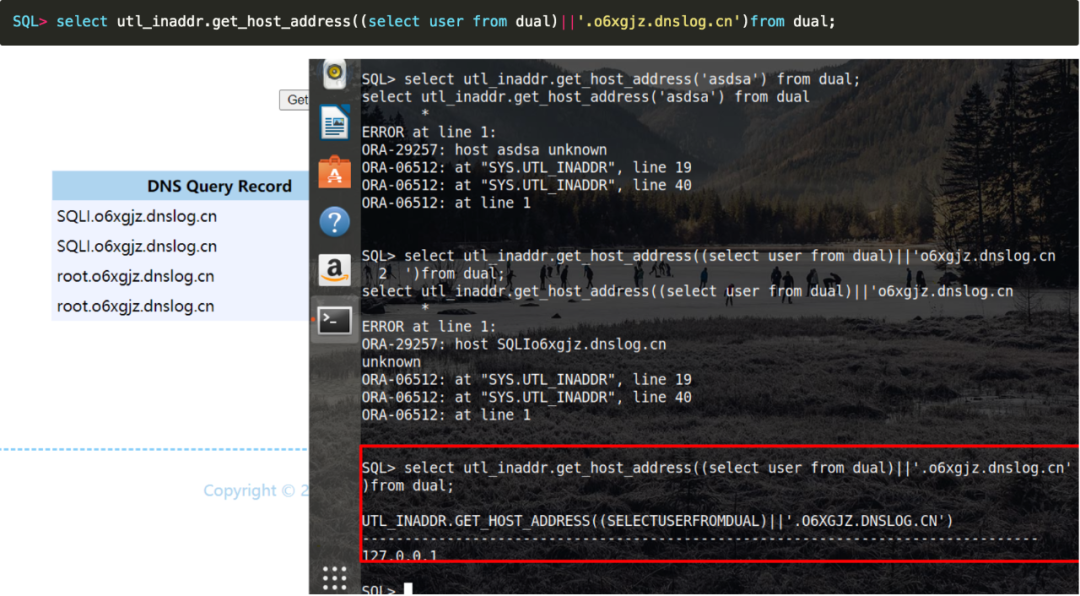Click the terminal command with get_host_address('asdsa')
Image resolution: width=1080 pixels, height=596 pixels.
tap(611, 79)
